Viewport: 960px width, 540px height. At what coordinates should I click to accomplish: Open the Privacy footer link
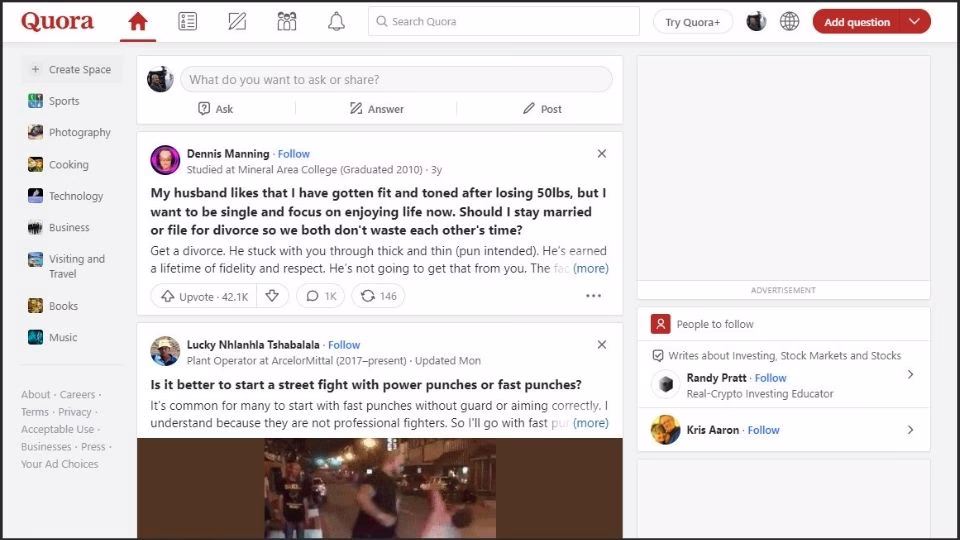[75, 412]
